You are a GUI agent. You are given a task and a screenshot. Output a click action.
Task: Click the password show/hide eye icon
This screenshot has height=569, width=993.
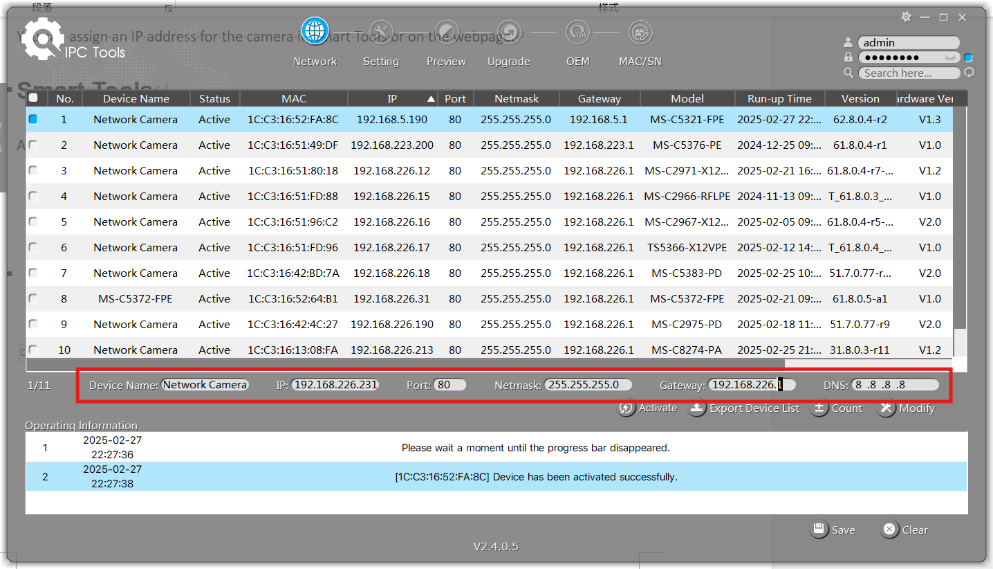[950, 58]
